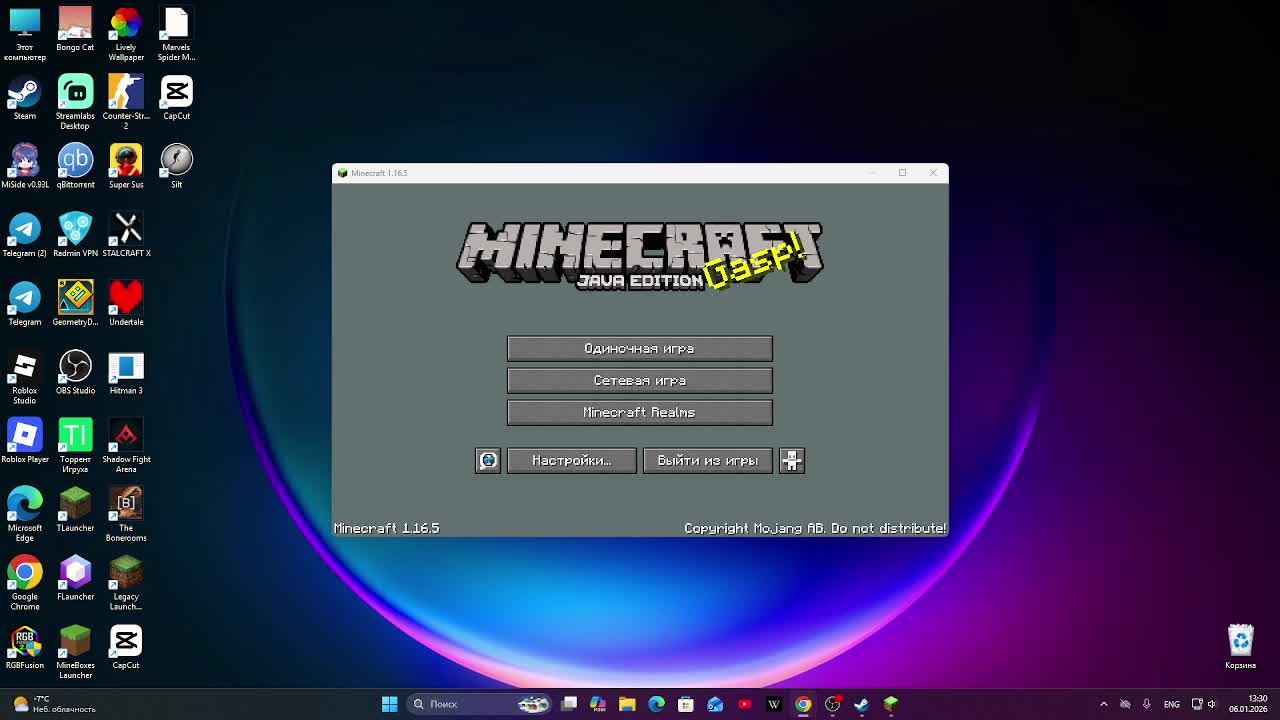The height and width of the screenshot is (720, 1280).
Task: Launch Lively Wallpaper from desktop
Action: 126,34
